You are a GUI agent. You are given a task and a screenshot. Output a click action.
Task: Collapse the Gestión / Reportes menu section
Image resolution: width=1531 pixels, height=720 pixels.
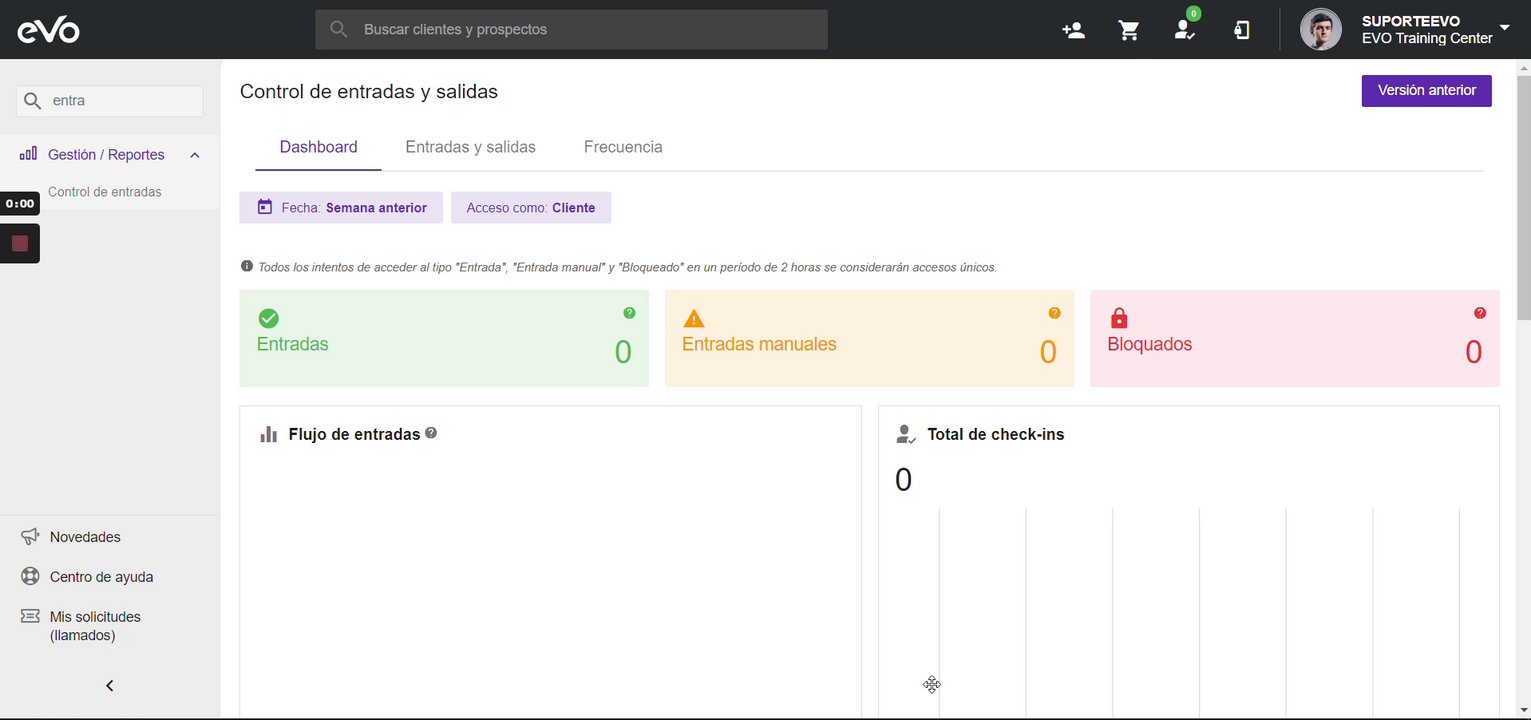tap(195, 155)
